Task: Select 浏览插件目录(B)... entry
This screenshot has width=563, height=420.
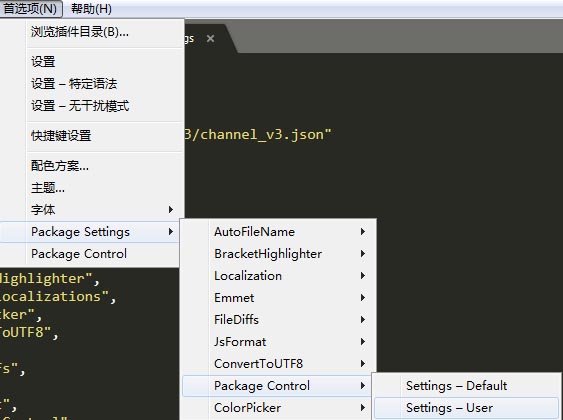Action: click(x=92, y=32)
